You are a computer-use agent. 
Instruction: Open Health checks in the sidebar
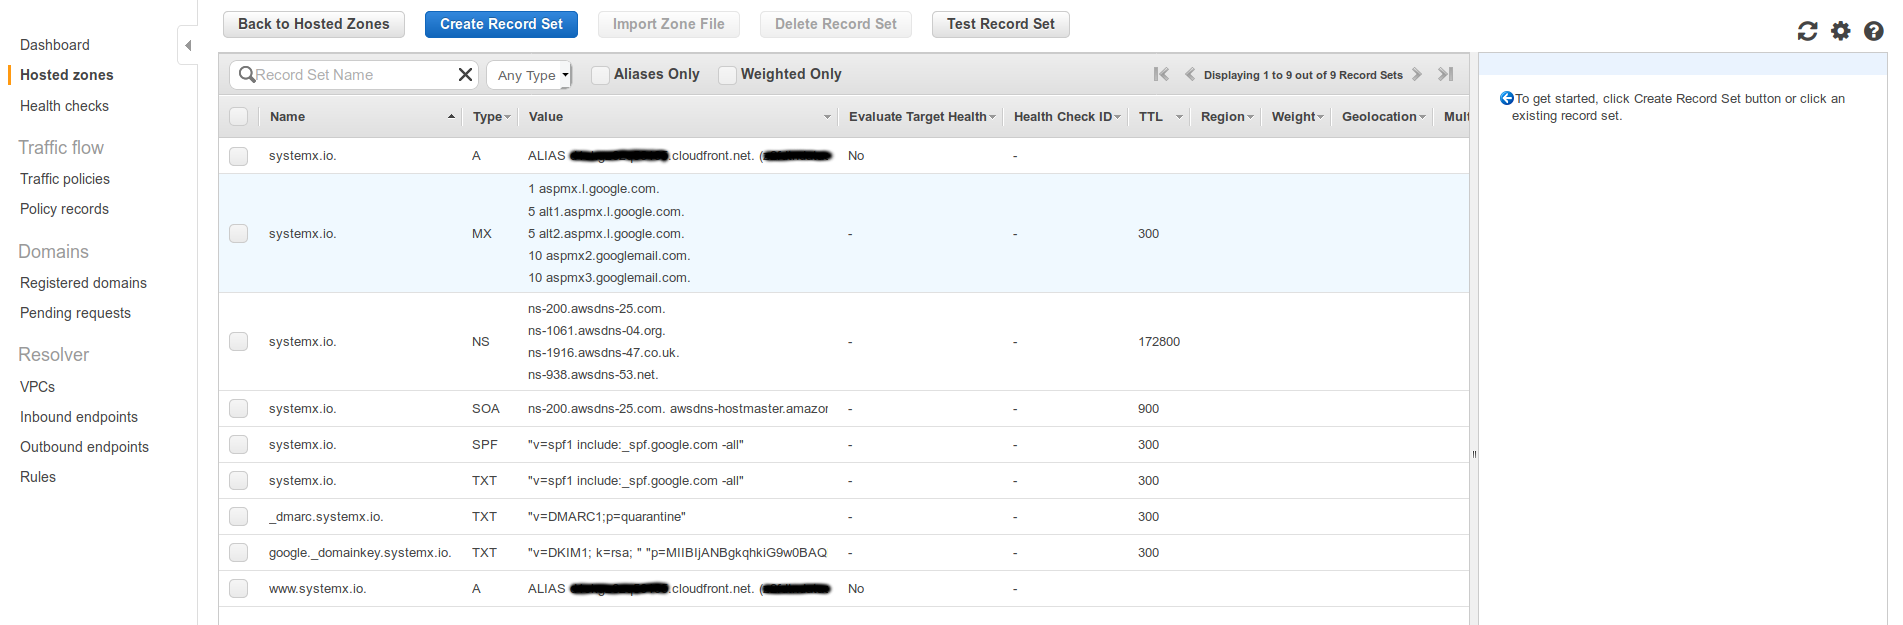point(64,106)
